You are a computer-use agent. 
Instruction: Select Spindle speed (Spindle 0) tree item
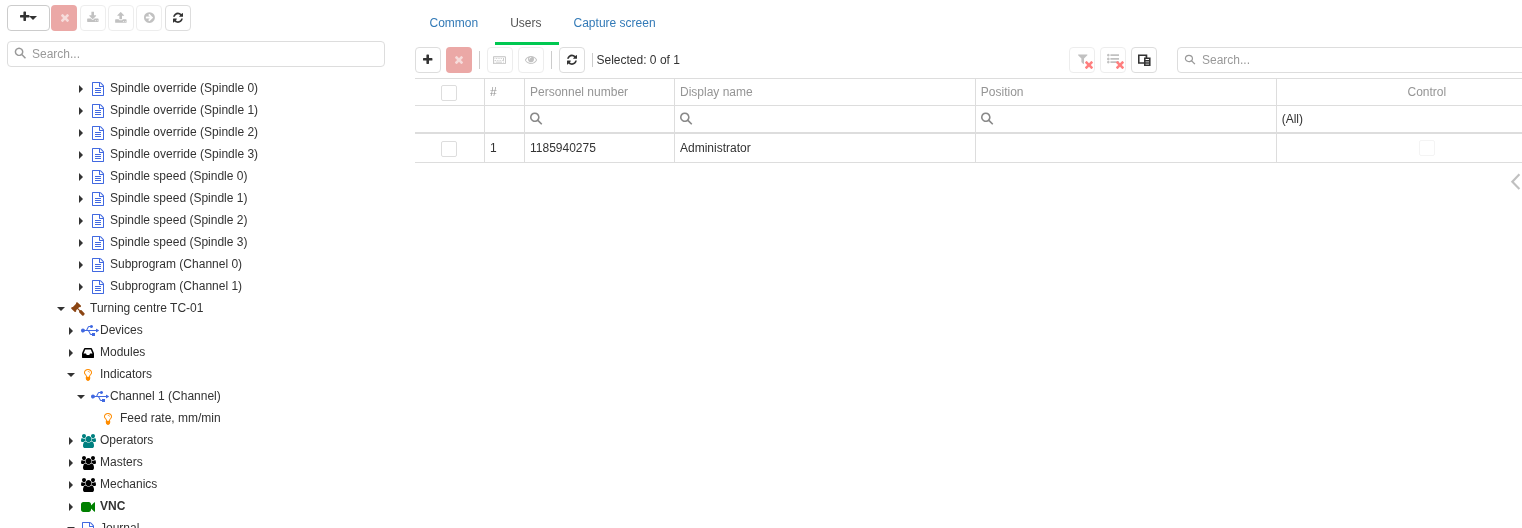179,176
